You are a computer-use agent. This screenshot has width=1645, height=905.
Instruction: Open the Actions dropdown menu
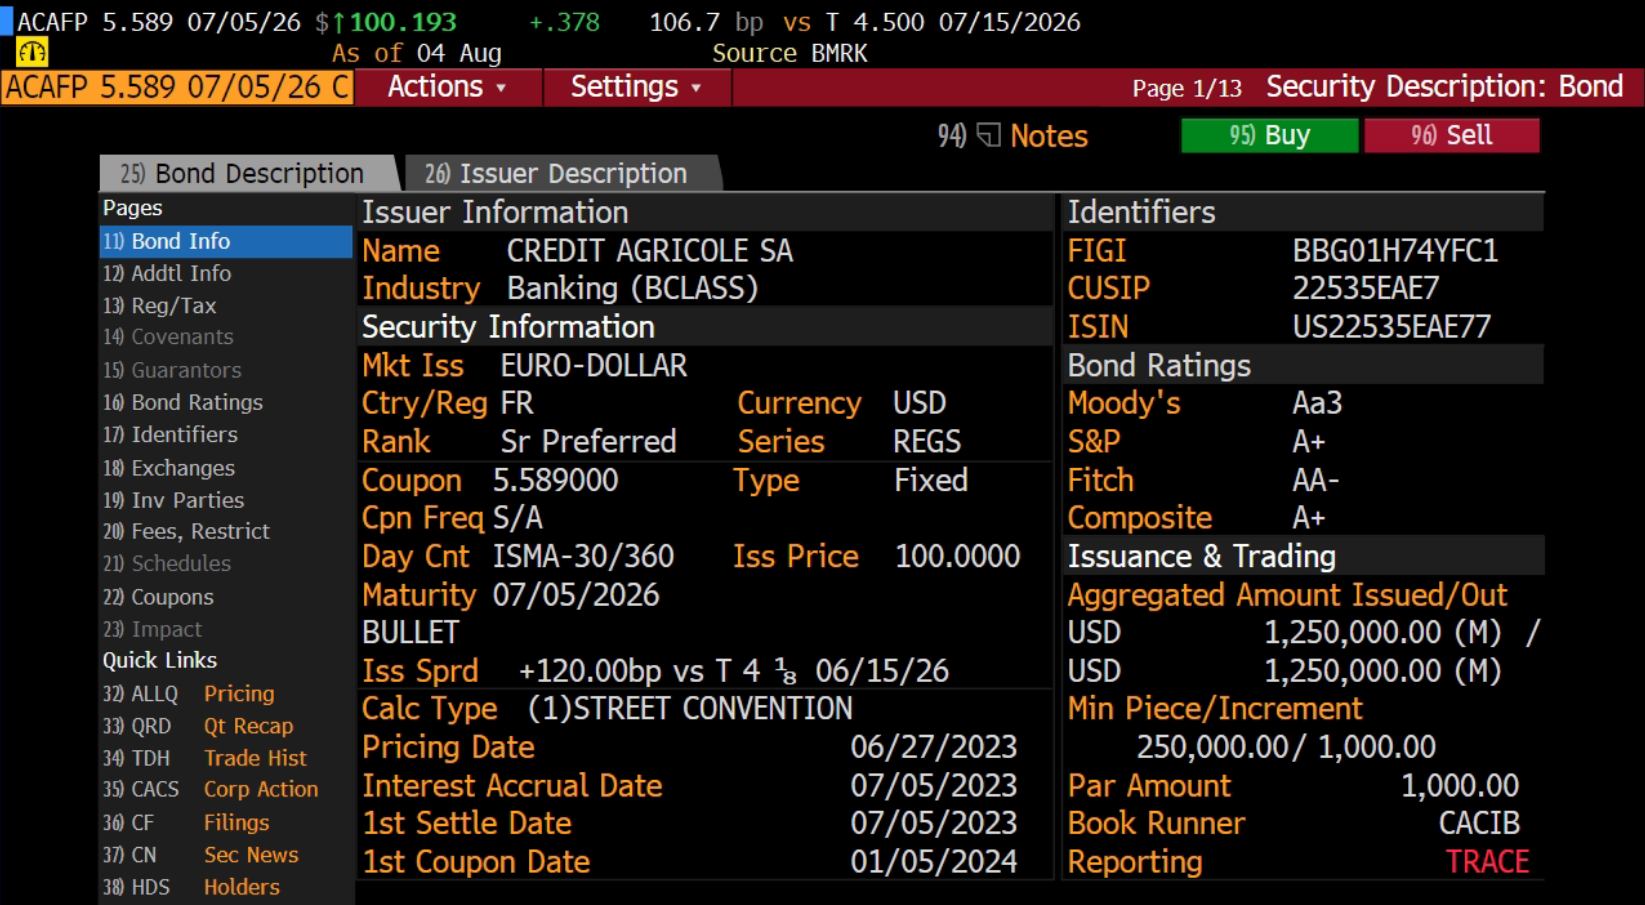(x=447, y=87)
